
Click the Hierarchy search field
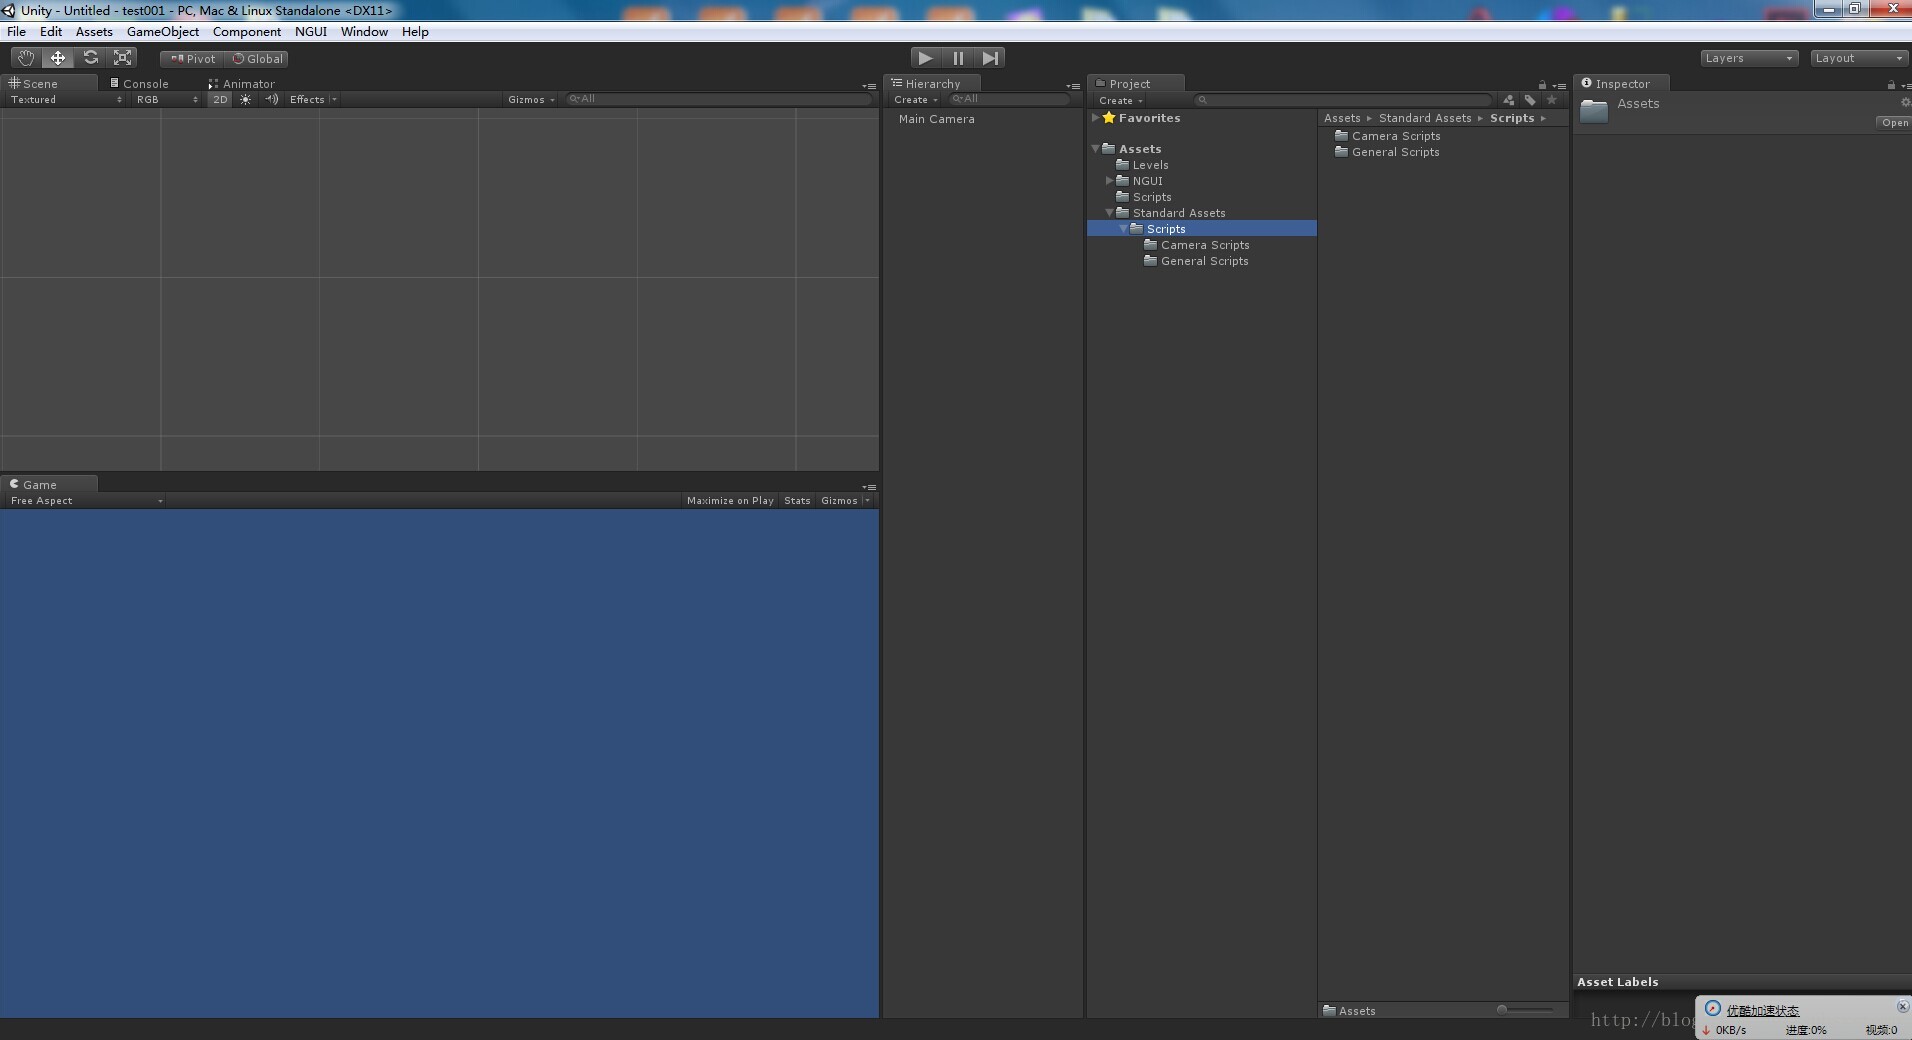[1010, 99]
